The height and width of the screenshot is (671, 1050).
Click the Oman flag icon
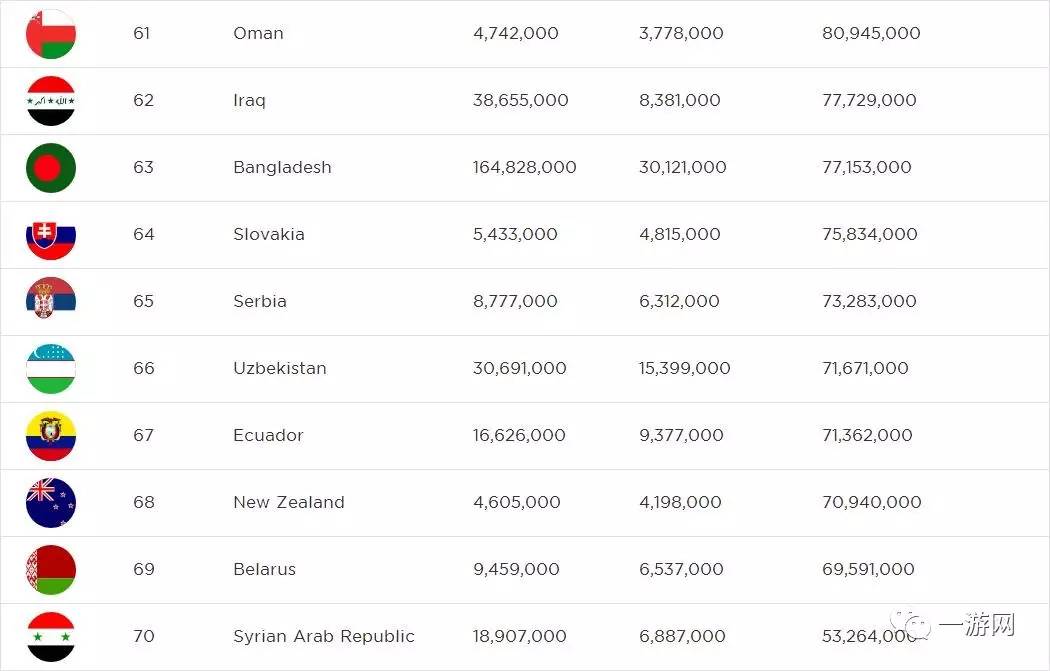click(51, 34)
